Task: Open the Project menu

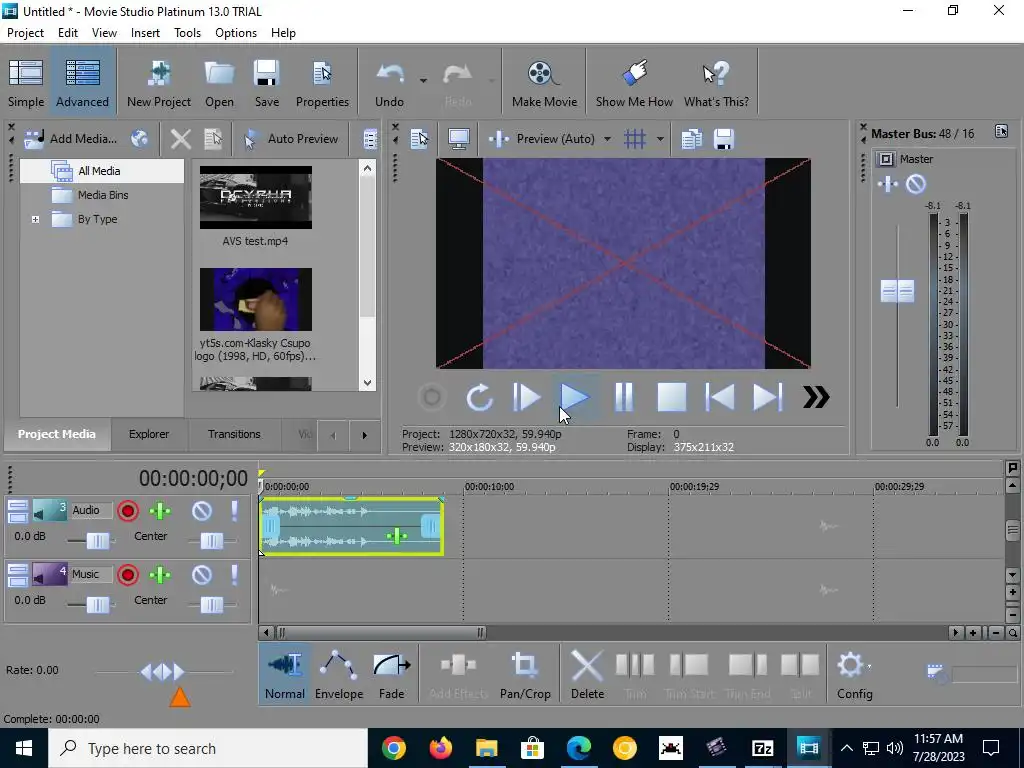Action: point(25,33)
